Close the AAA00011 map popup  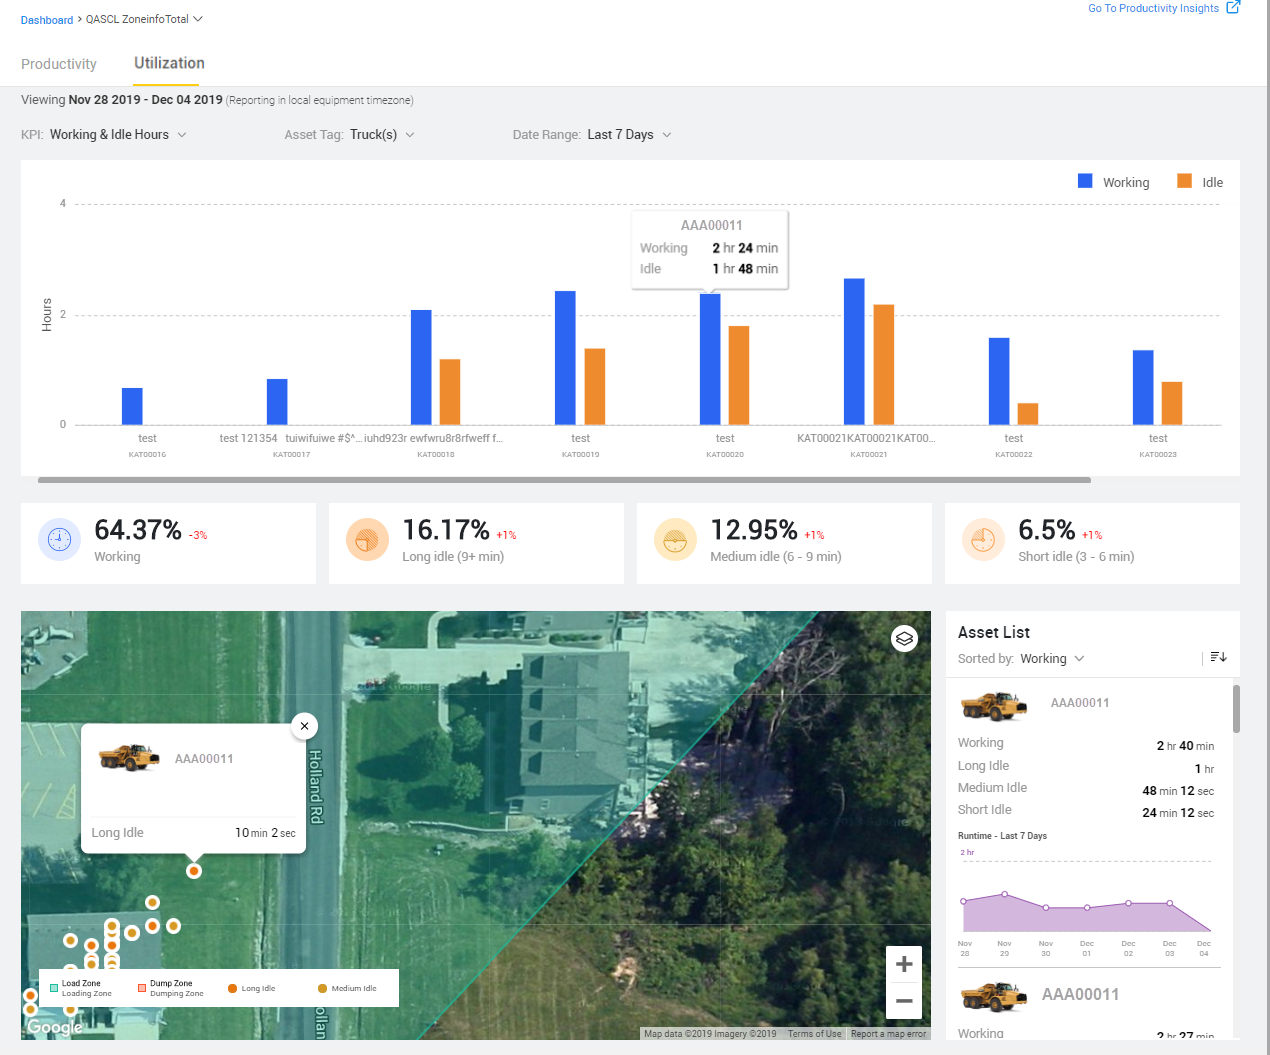pyautogui.click(x=304, y=726)
